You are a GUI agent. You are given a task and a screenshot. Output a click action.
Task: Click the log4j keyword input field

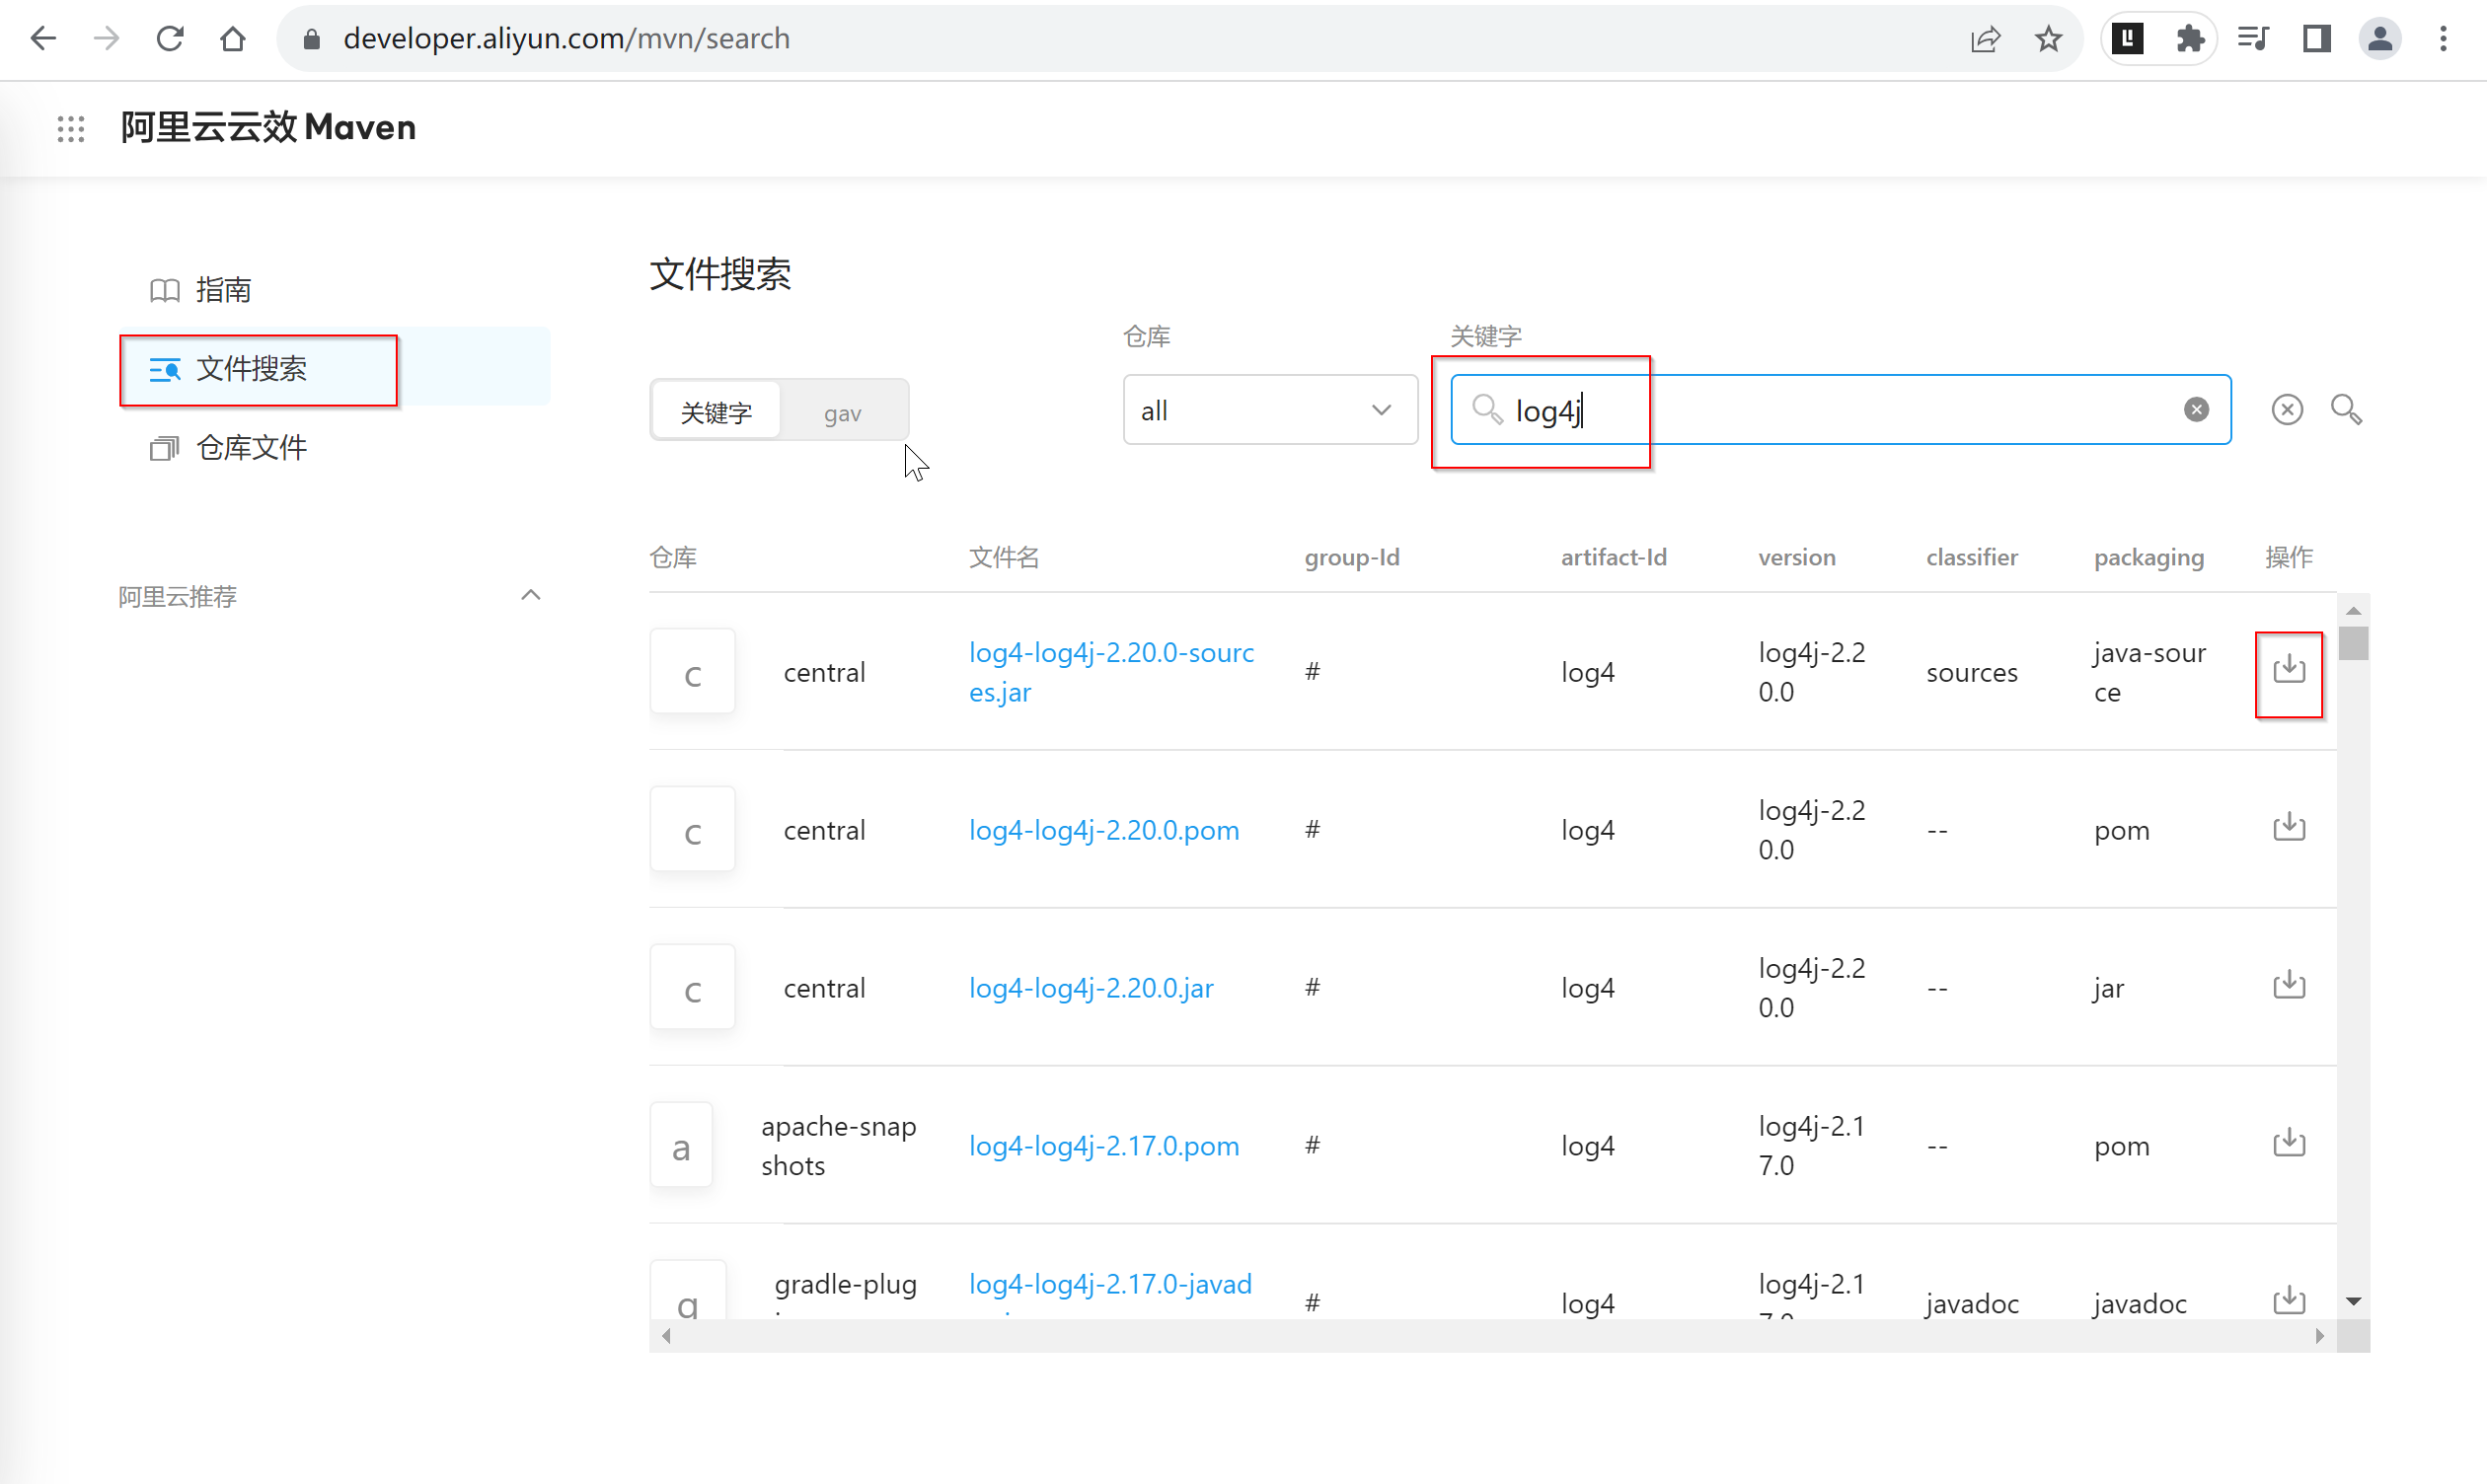[1840, 410]
